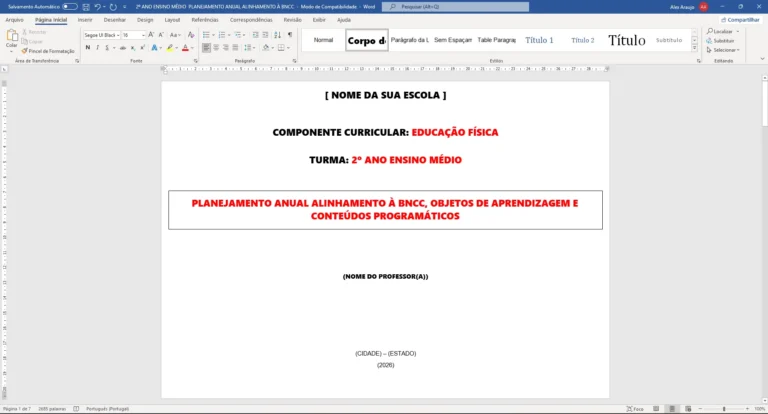Click the Português (Portugal) language status
768x414 pixels.
click(107, 409)
